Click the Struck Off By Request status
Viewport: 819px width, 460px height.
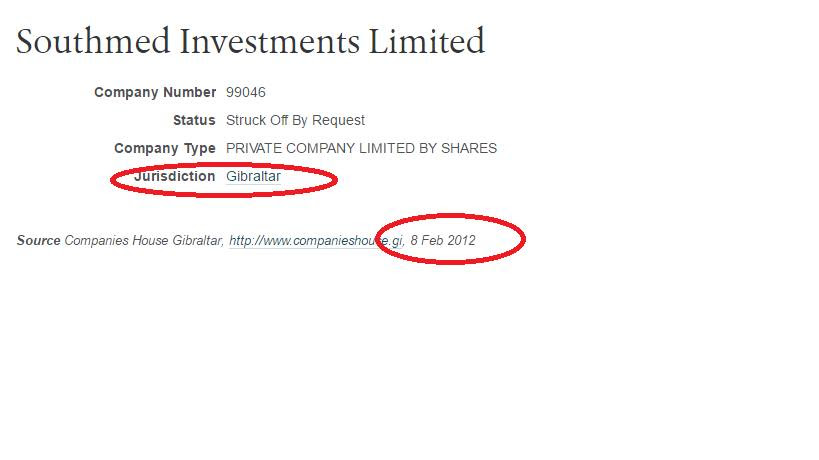295,121
